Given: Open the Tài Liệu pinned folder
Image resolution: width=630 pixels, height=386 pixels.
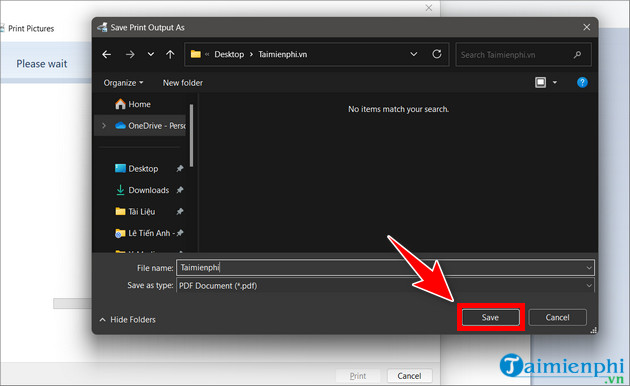Looking at the screenshot, I should [x=141, y=212].
